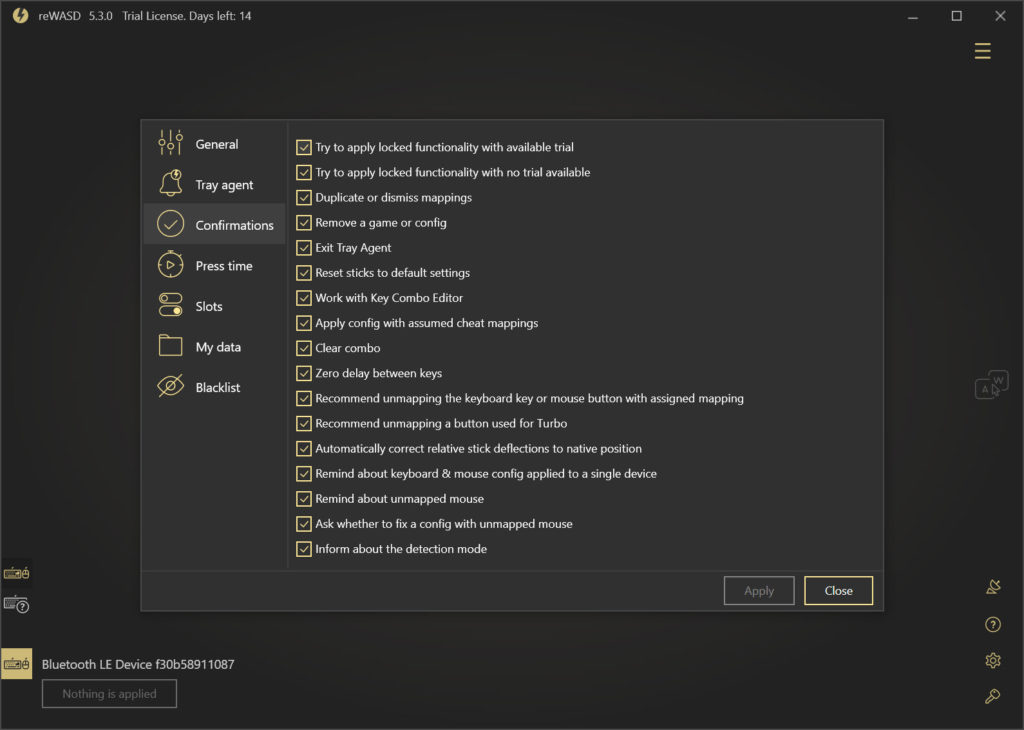Switch to the My data tab
This screenshot has width=1024, height=730.
[214, 346]
